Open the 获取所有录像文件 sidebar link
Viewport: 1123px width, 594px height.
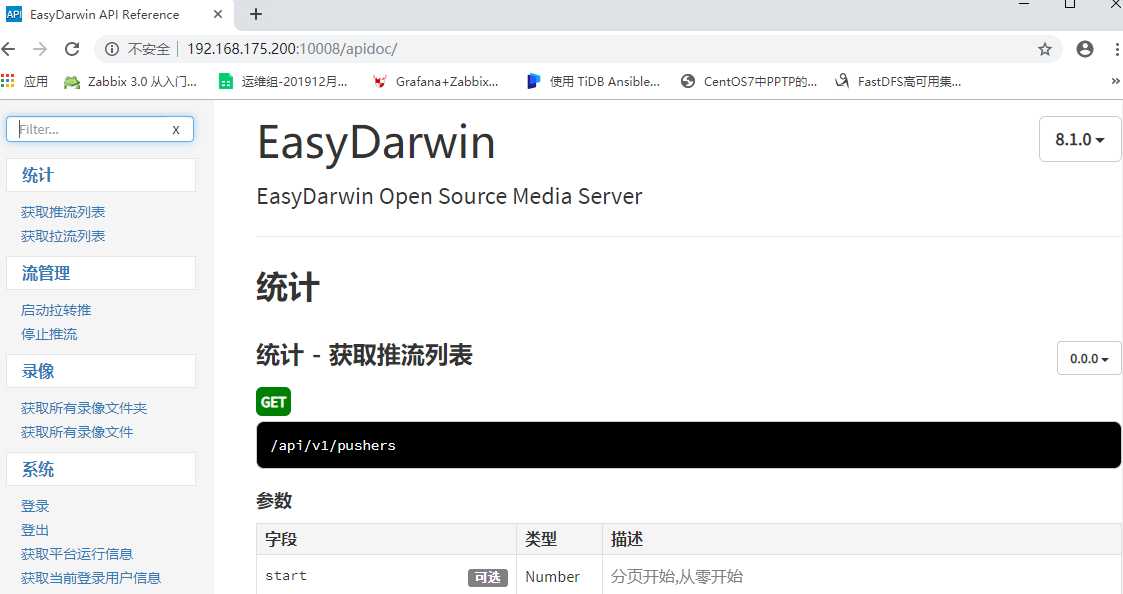(77, 432)
